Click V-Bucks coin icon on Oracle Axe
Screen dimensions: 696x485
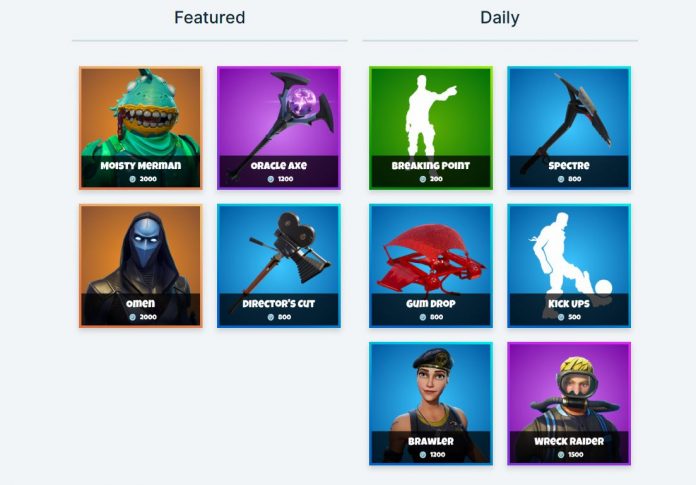click(x=271, y=179)
